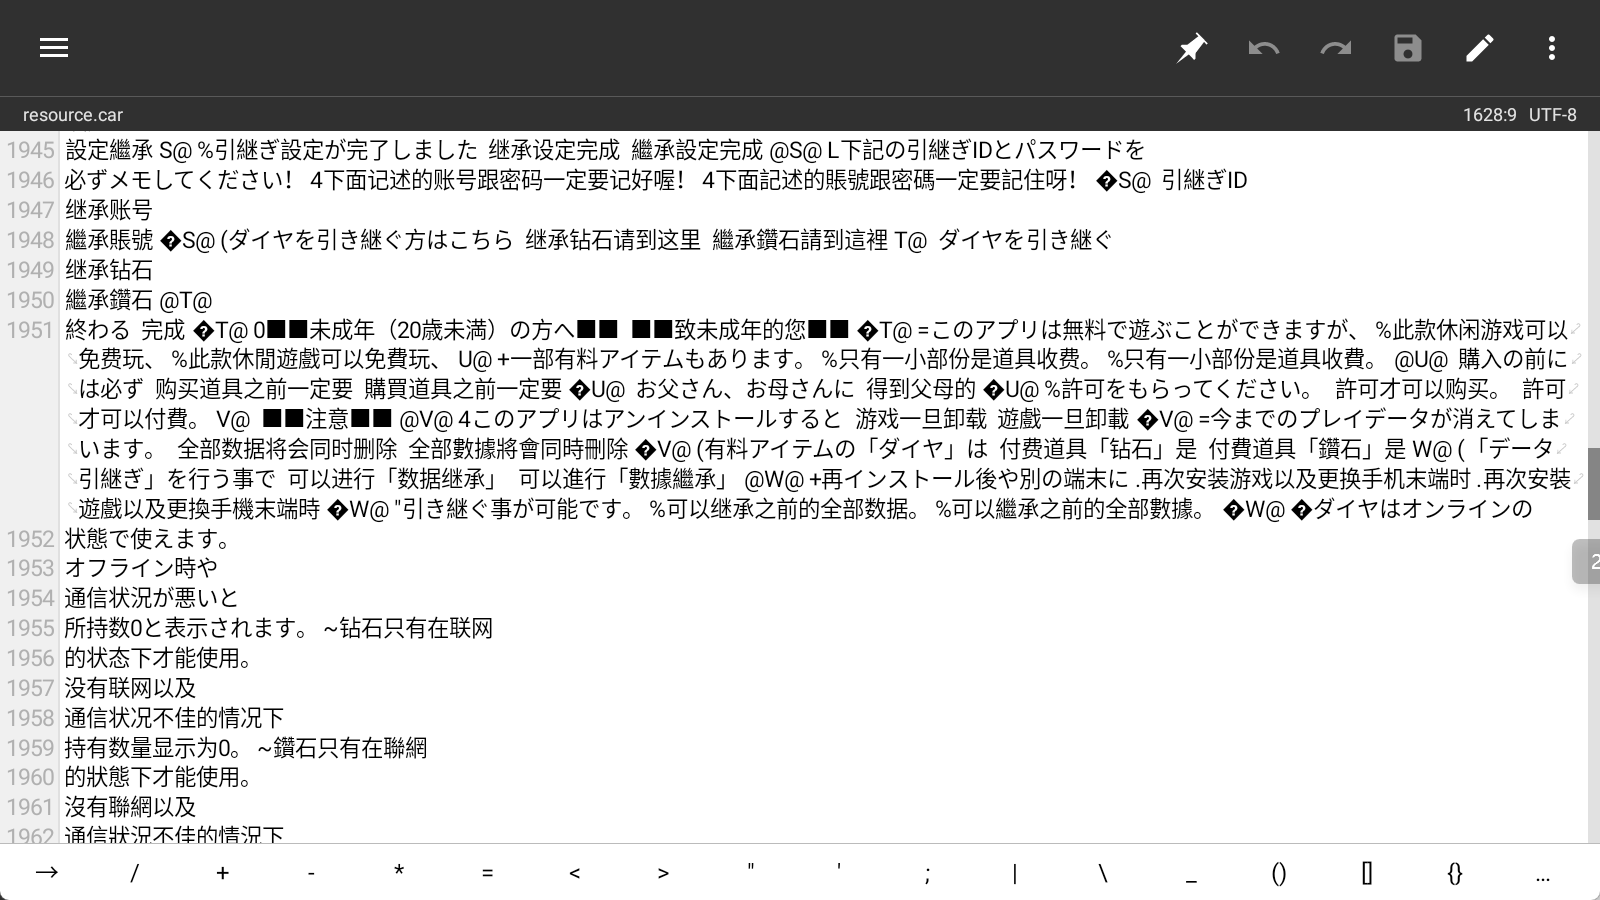Viewport: 1600px width, 900px height.
Task: Insert the pipe character from the symbol bar
Action: tap(1014, 872)
